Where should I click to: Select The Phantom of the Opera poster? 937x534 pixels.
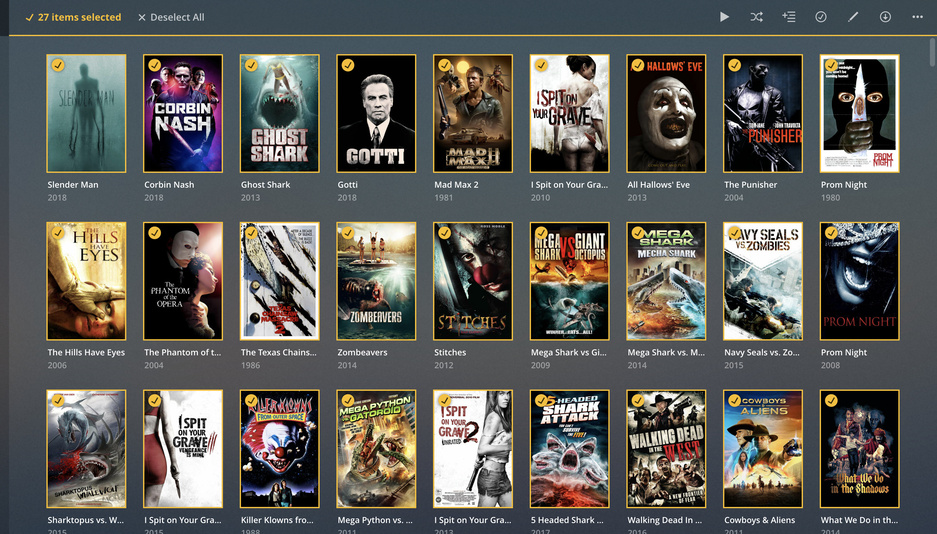[x=183, y=281]
